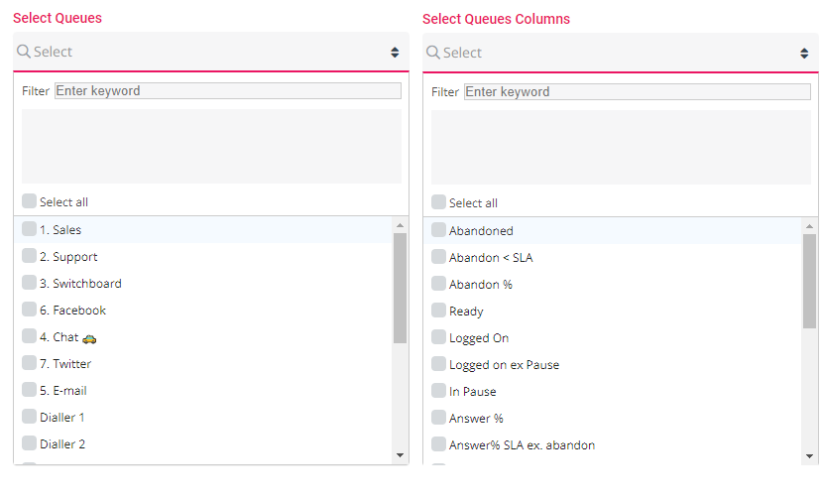Select the Dialler 1 queue label
821x500 pixels.
pyautogui.click(x=62, y=417)
